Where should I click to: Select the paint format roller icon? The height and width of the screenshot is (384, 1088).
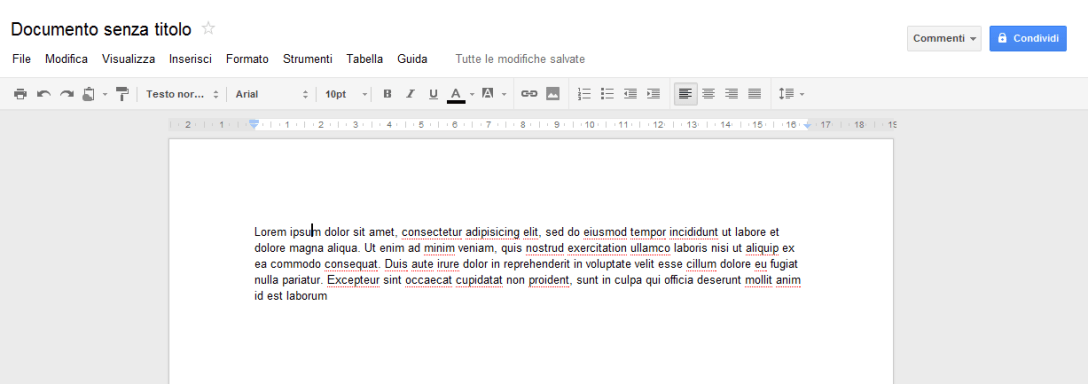123,94
